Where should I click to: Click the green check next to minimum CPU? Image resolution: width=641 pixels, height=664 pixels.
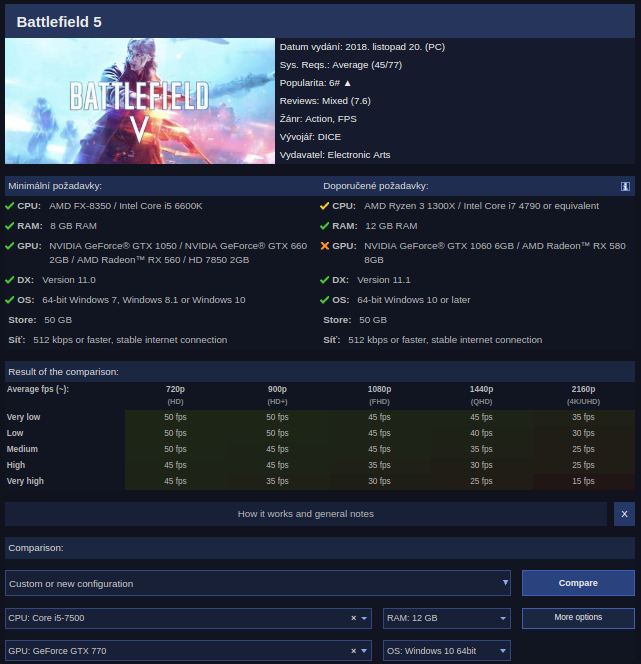pos(10,206)
